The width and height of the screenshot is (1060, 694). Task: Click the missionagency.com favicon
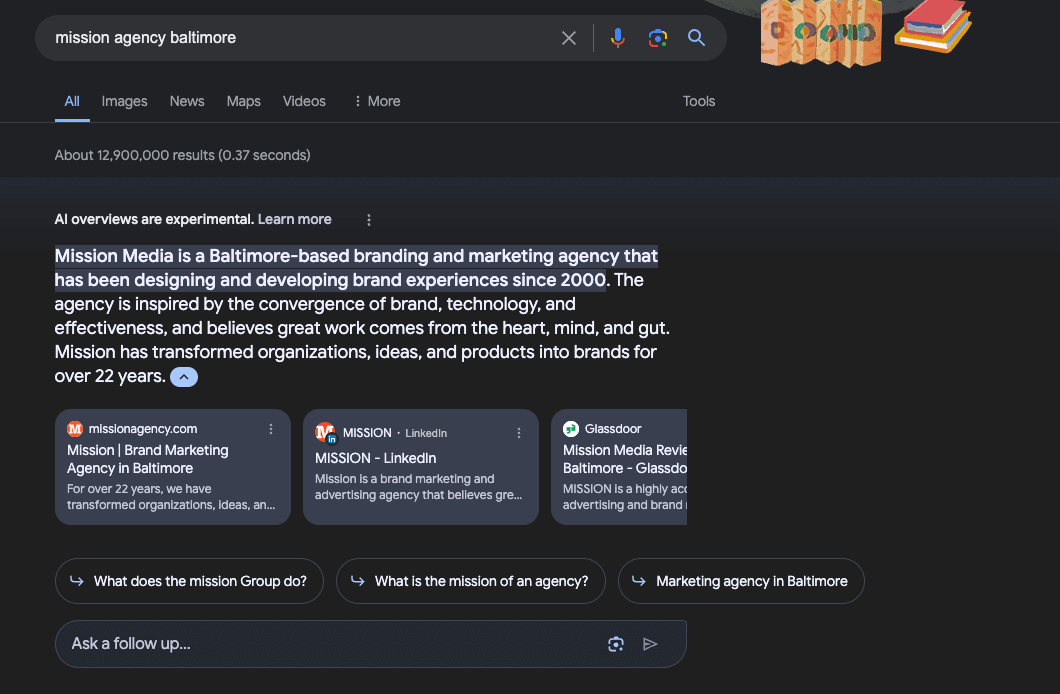(74, 429)
